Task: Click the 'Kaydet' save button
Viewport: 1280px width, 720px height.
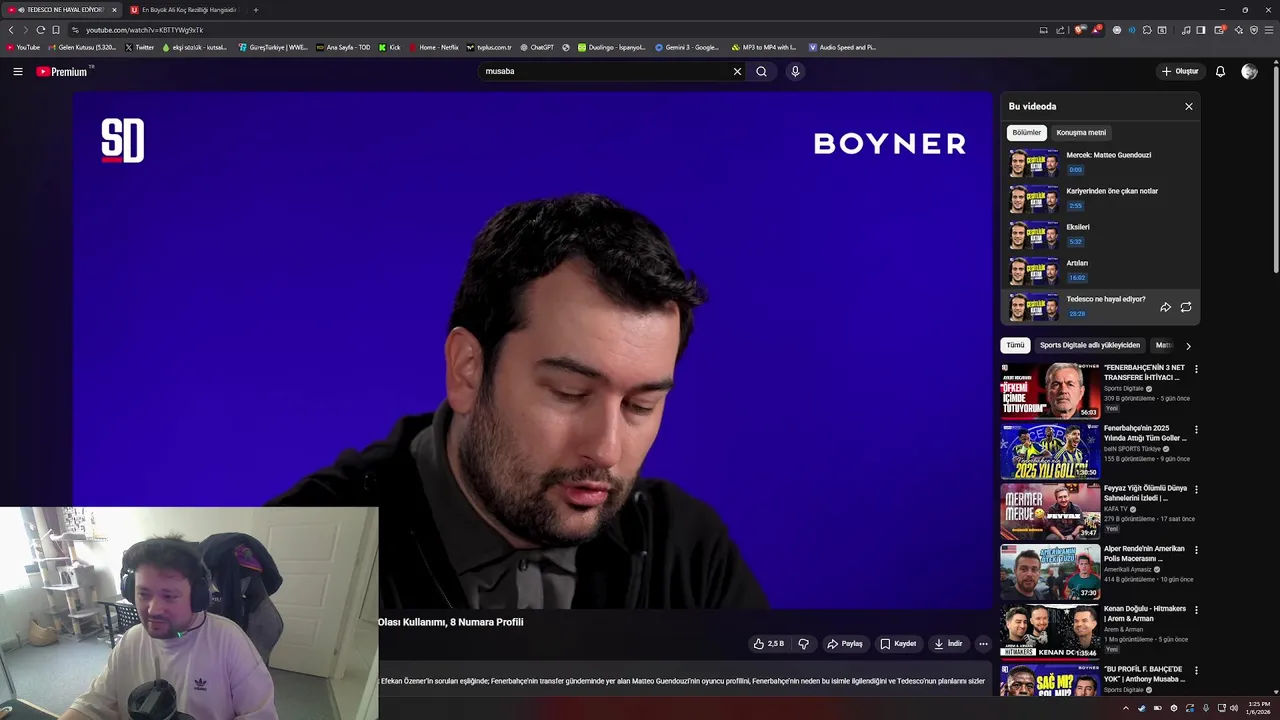Action: (898, 644)
